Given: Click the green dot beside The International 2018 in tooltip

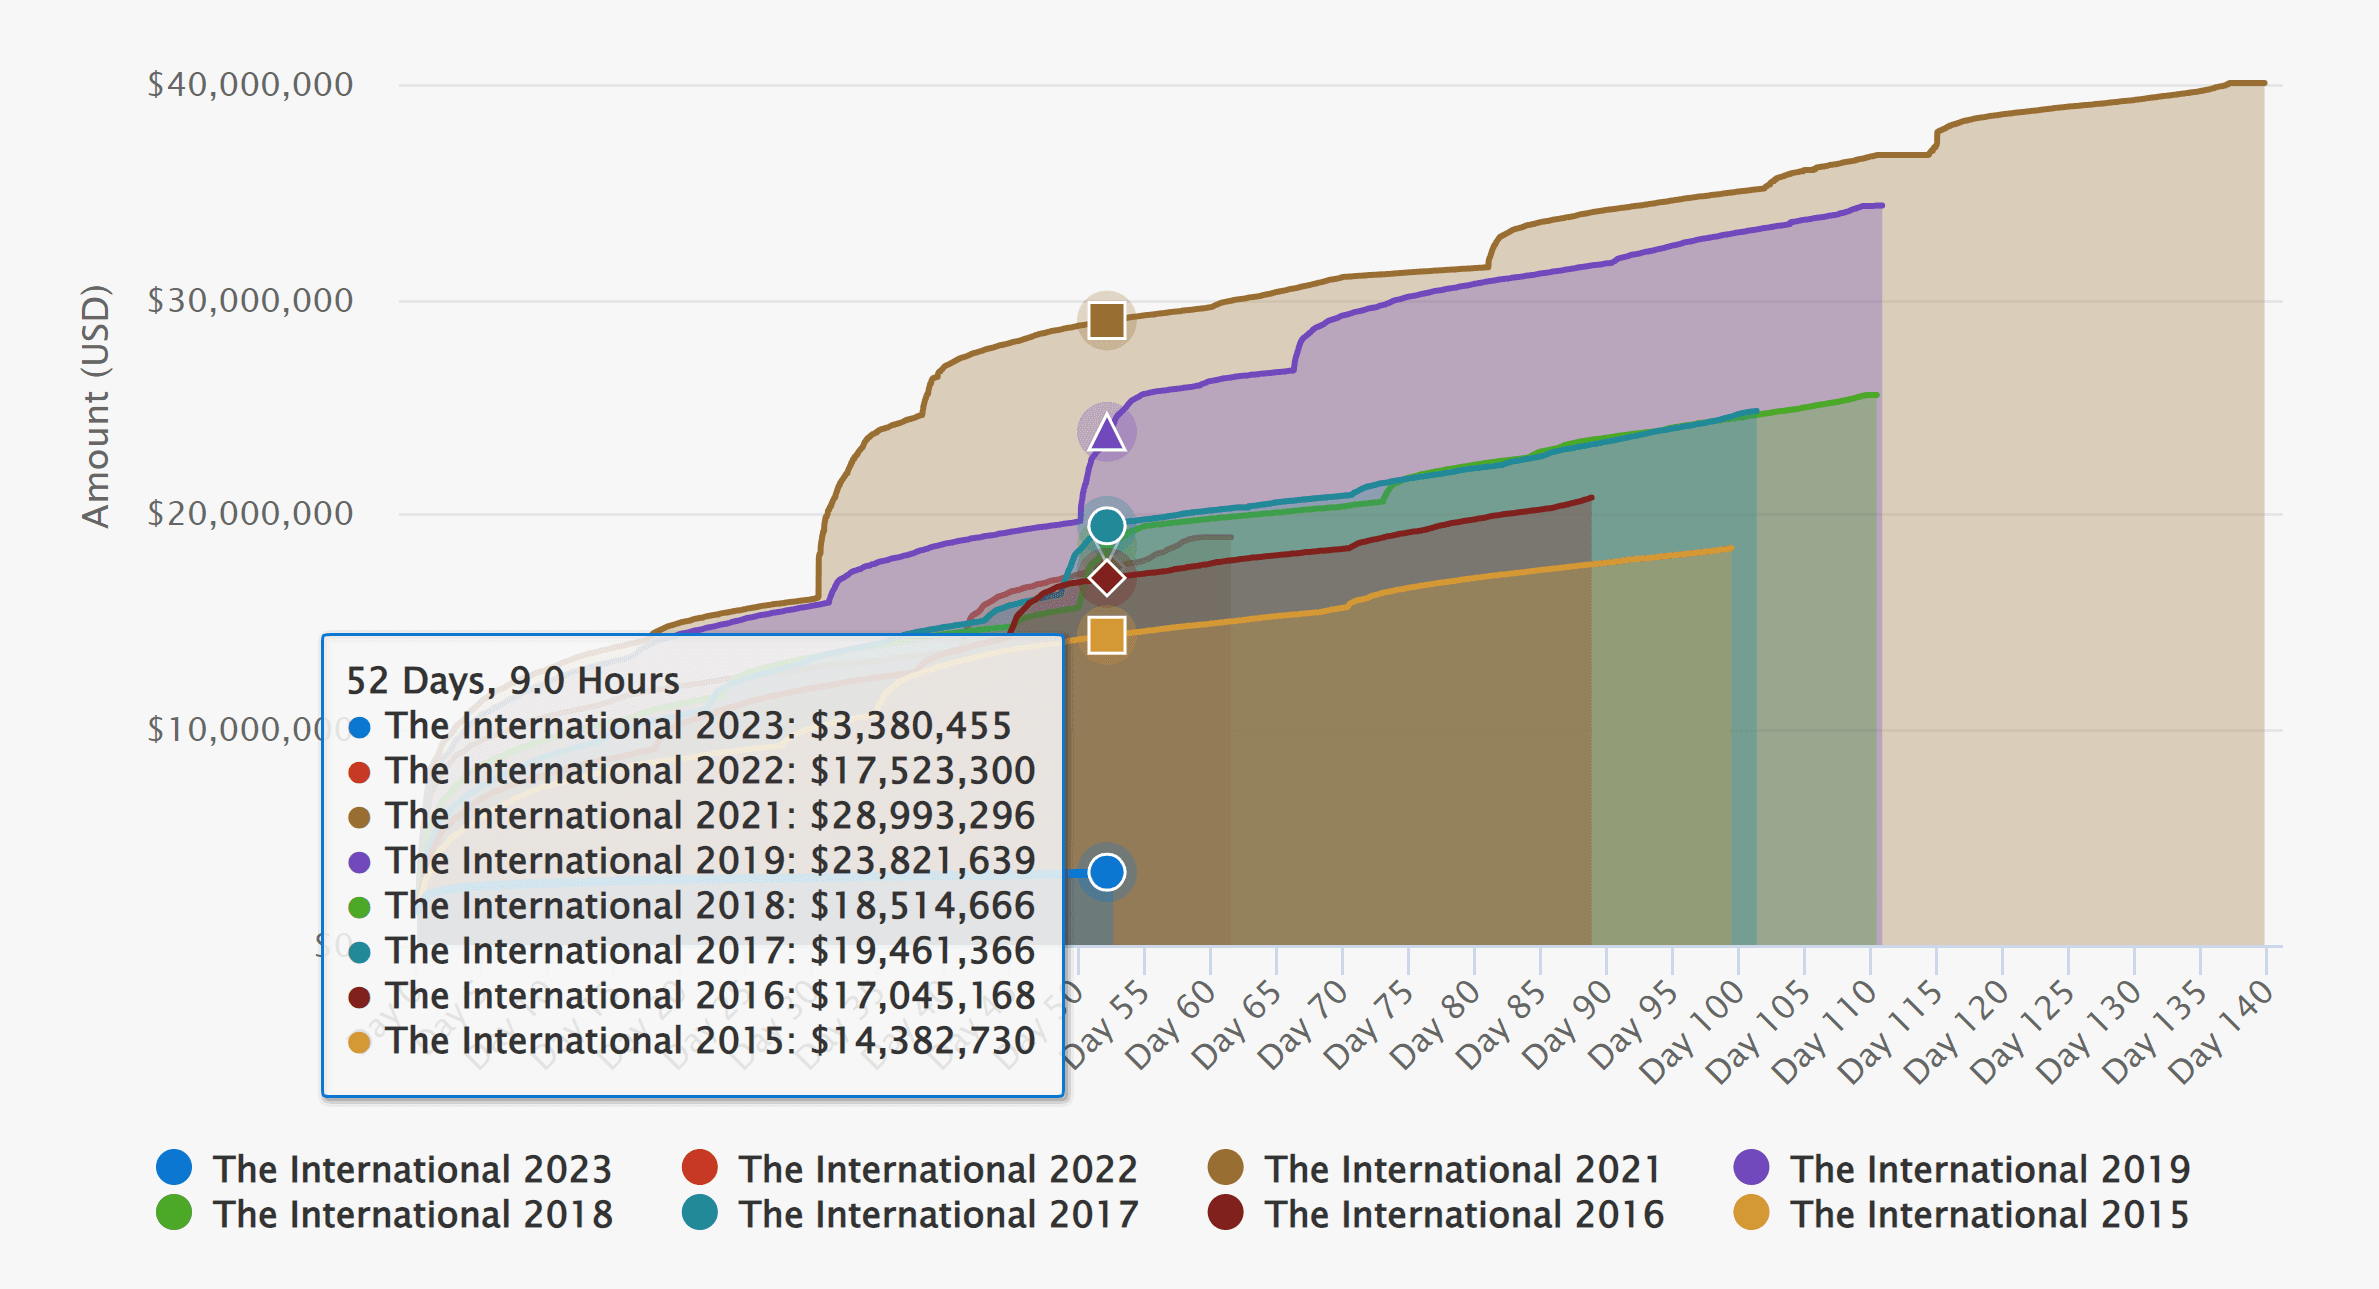Looking at the screenshot, I should 358,906.
